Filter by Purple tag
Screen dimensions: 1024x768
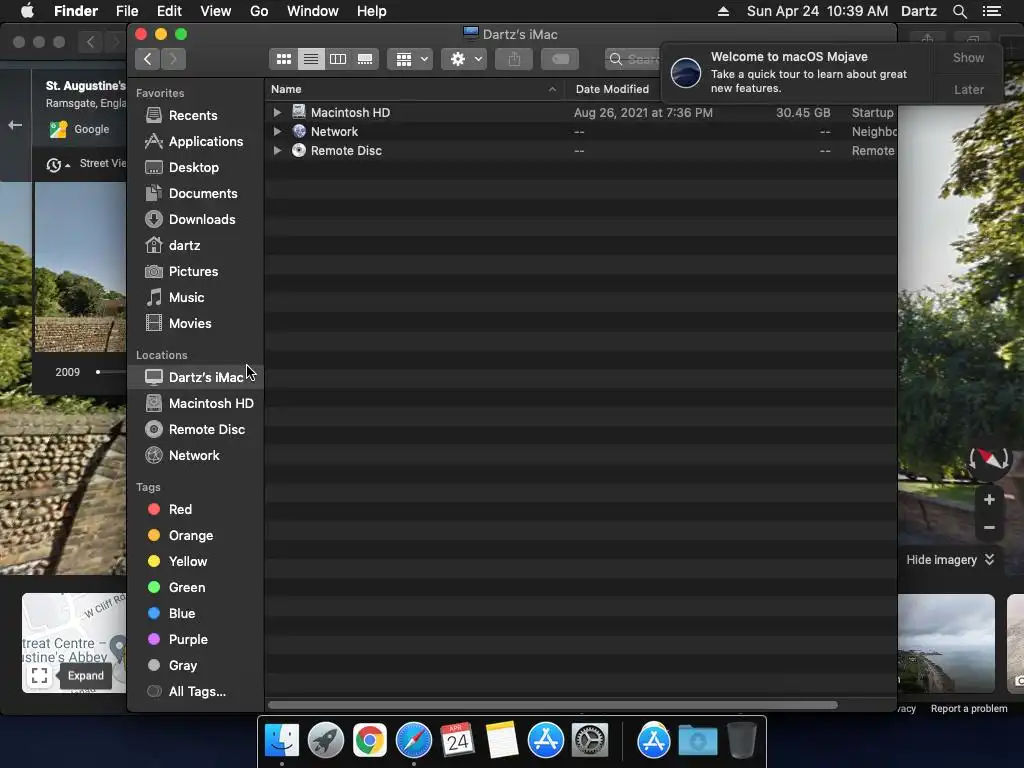[x=188, y=640]
